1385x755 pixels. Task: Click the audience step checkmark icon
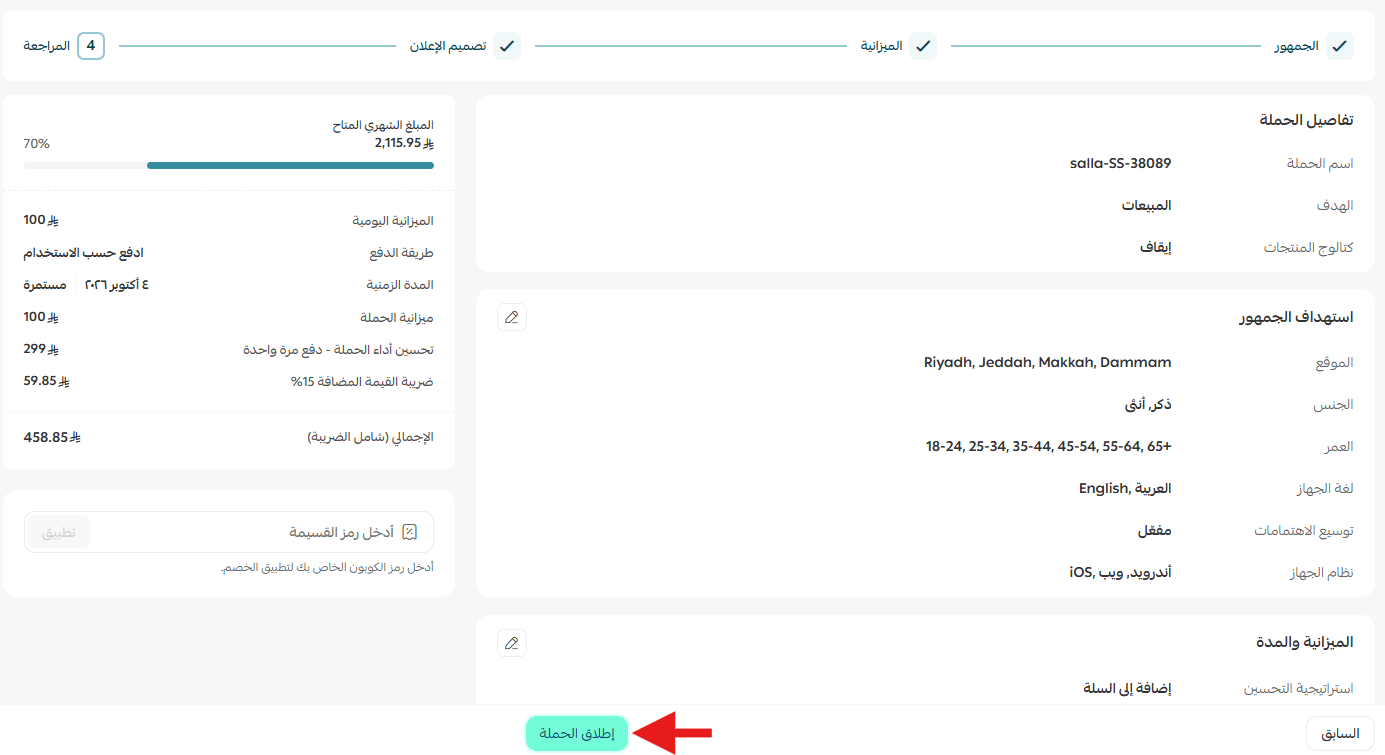pyautogui.click(x=1340, y=46)
